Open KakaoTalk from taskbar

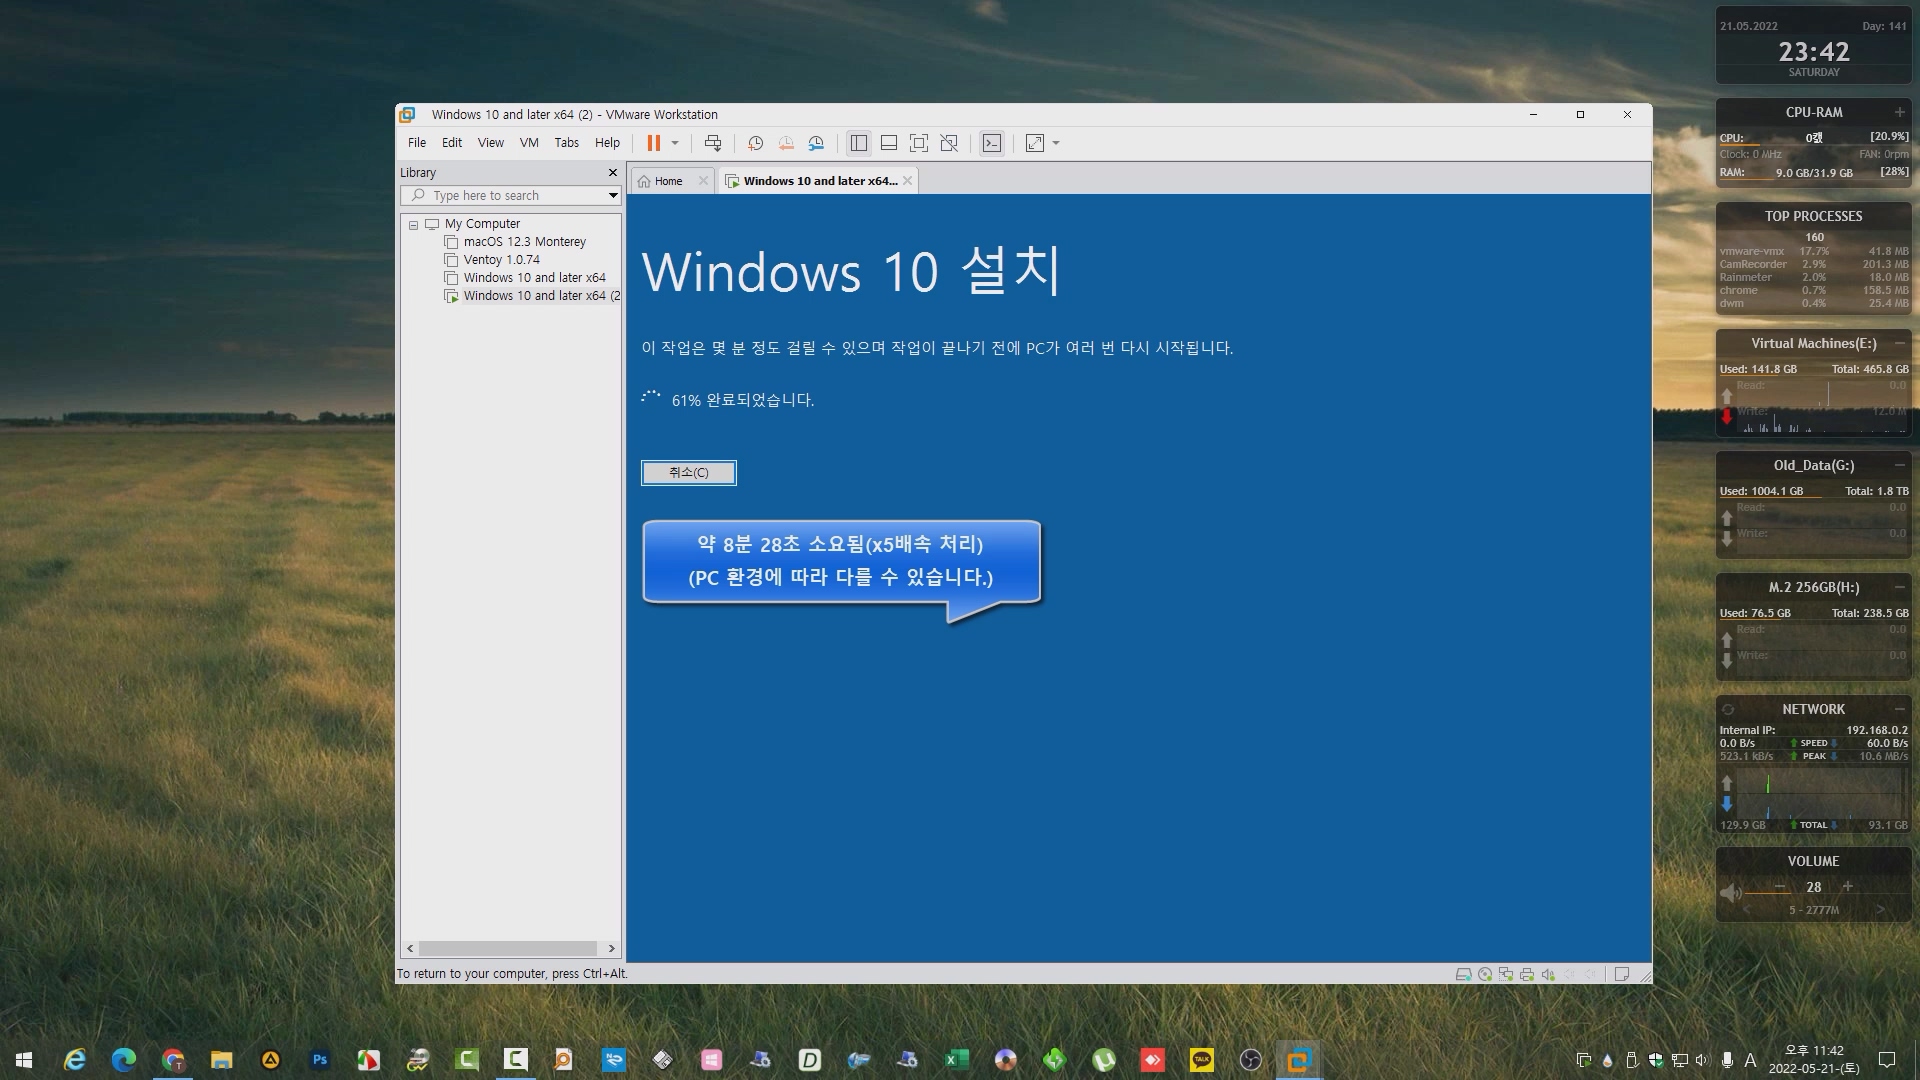(x=1202, y=1060)
